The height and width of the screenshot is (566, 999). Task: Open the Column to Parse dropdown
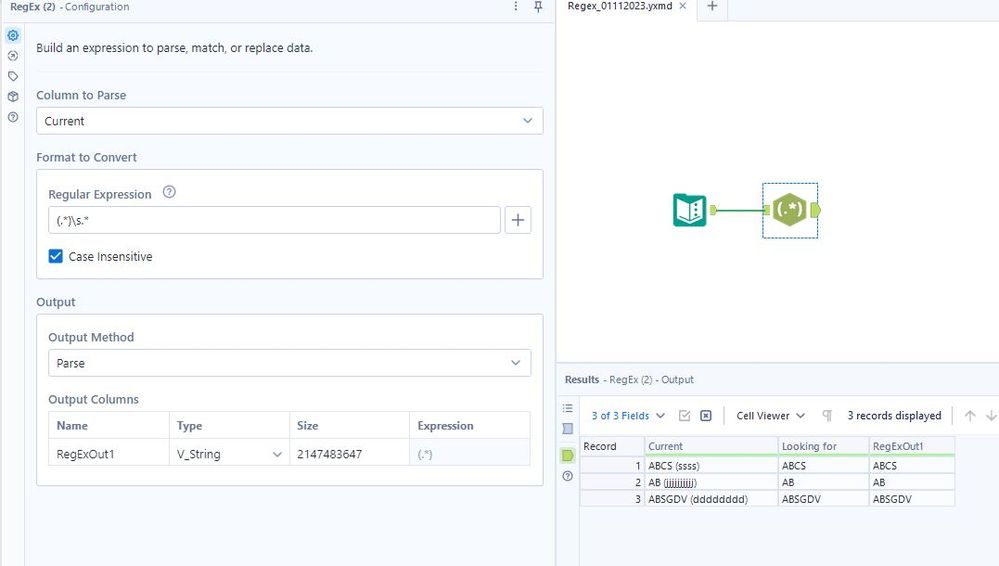pos(290,121)
